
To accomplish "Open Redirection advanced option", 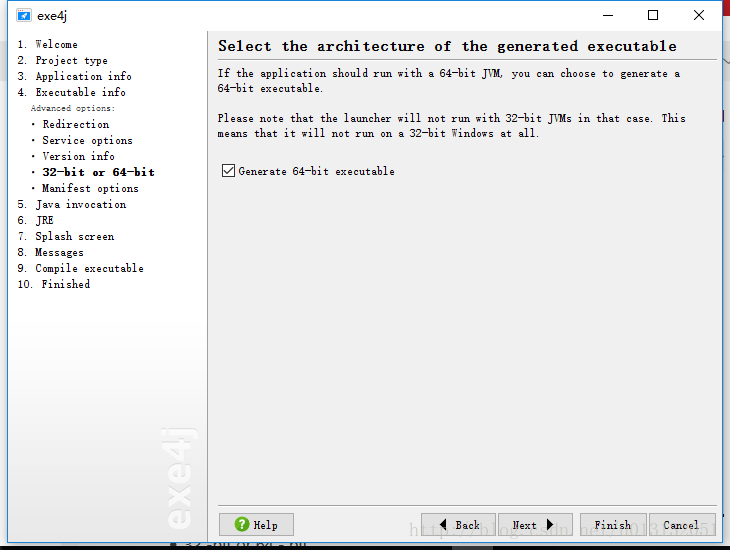I will click(x=76, y=124).
